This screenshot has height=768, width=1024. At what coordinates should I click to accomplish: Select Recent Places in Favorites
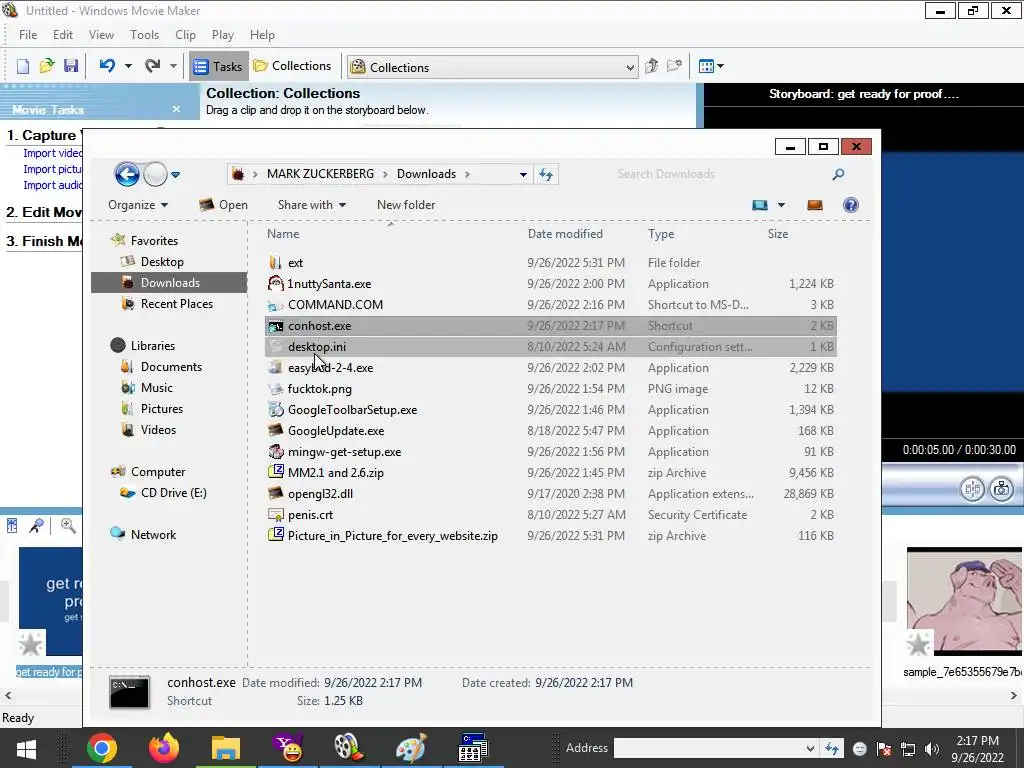[176, 304]
